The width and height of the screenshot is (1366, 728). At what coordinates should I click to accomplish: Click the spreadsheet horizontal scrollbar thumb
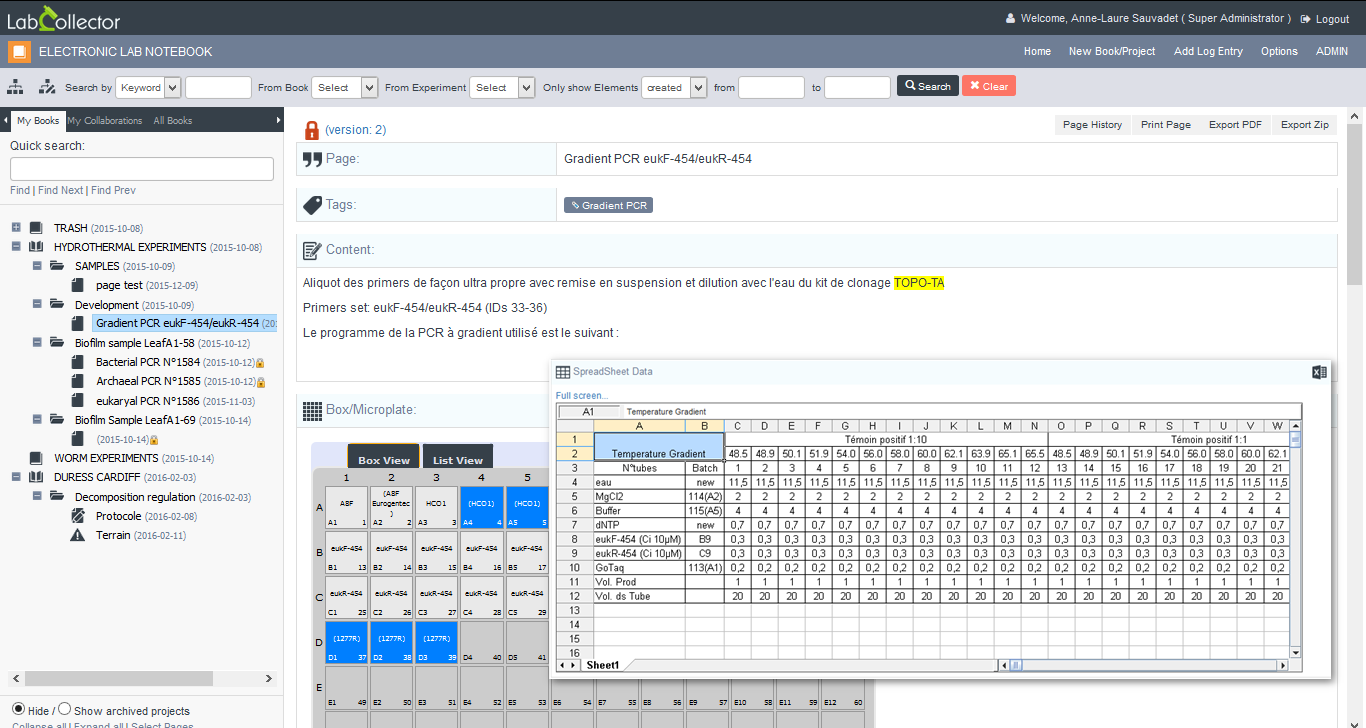click(x=1015, y=665)
